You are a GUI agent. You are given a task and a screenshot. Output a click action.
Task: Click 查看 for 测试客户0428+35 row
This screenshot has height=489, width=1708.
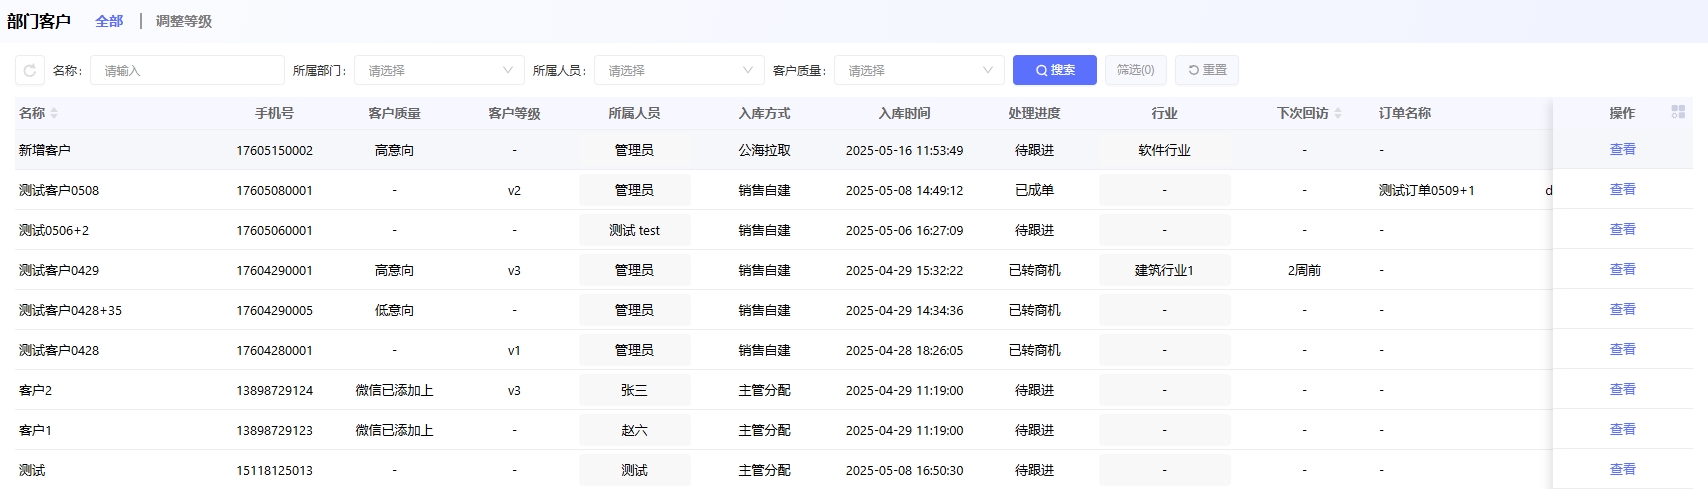point(1622,309)
